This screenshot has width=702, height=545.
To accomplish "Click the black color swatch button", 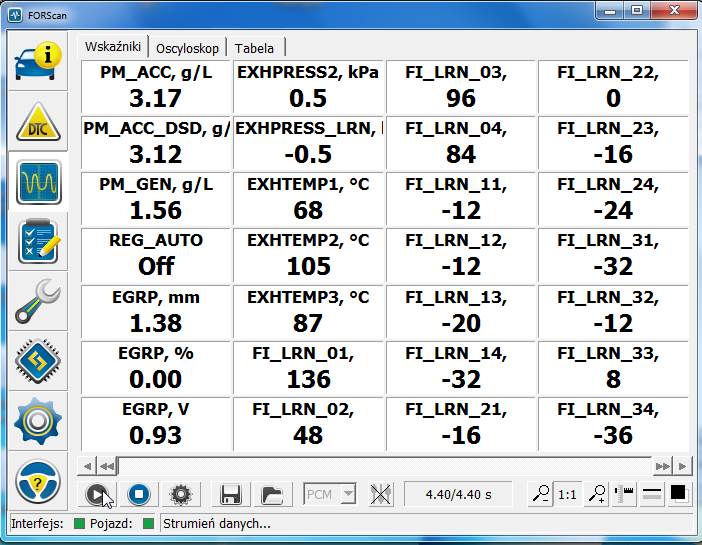I will [x=679, y=493].
